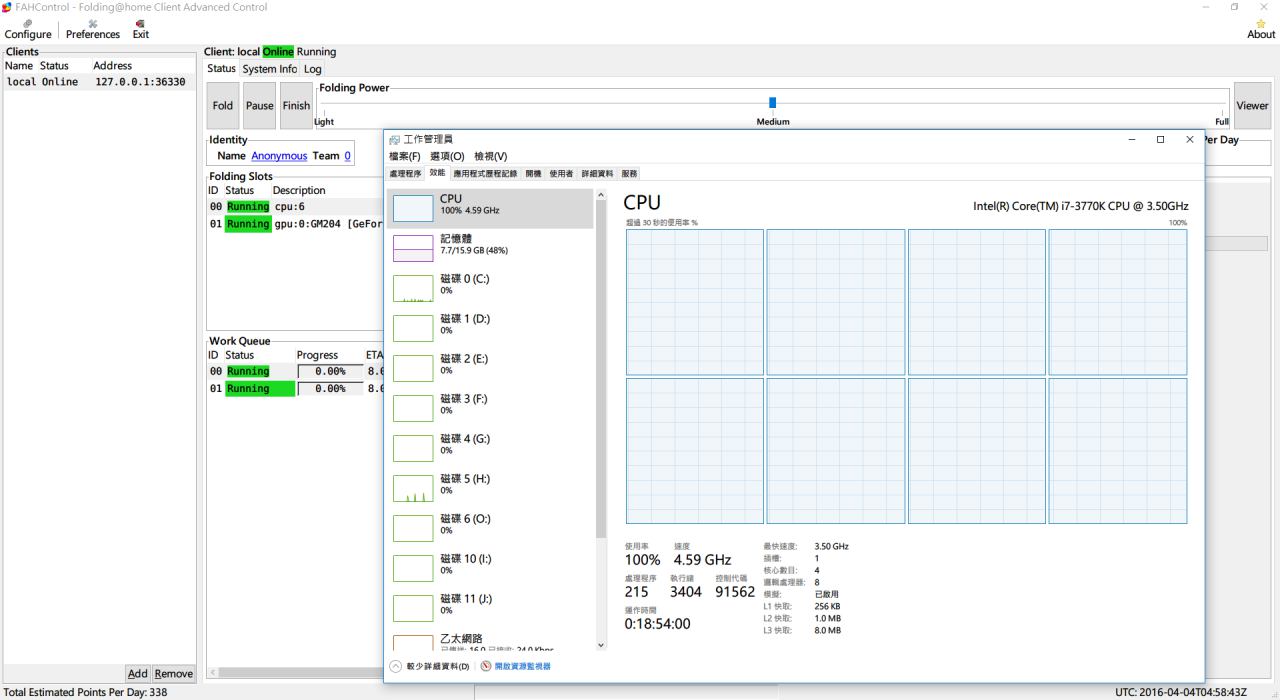The width and height of the screenshot is (1280, 700).
Task: Click the Full mark of the Folding Power slider
Action: 1222,121
